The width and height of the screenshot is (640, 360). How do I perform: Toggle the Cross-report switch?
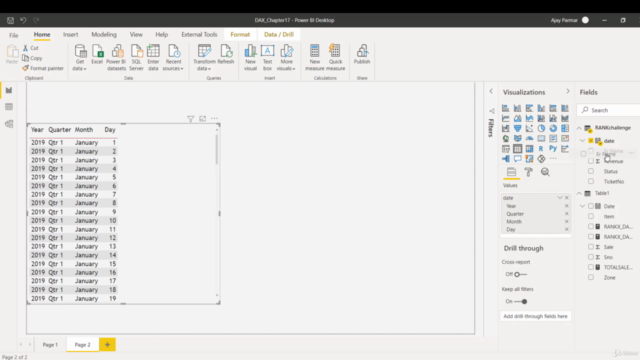(520, 274)
